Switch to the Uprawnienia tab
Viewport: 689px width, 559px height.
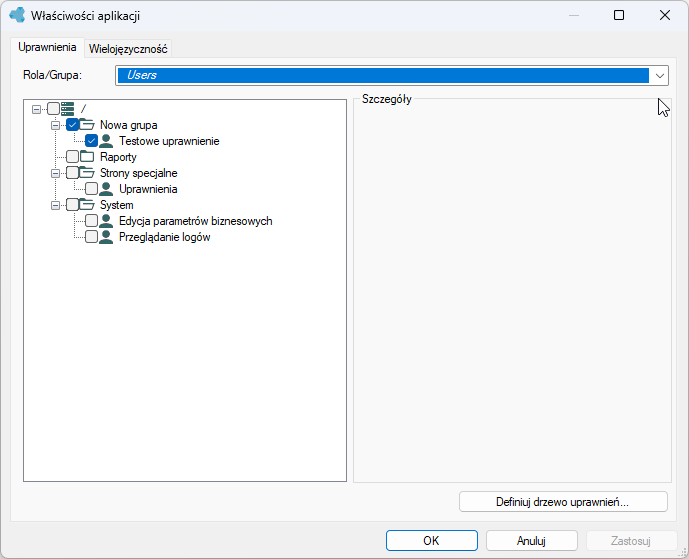(47, 47)
